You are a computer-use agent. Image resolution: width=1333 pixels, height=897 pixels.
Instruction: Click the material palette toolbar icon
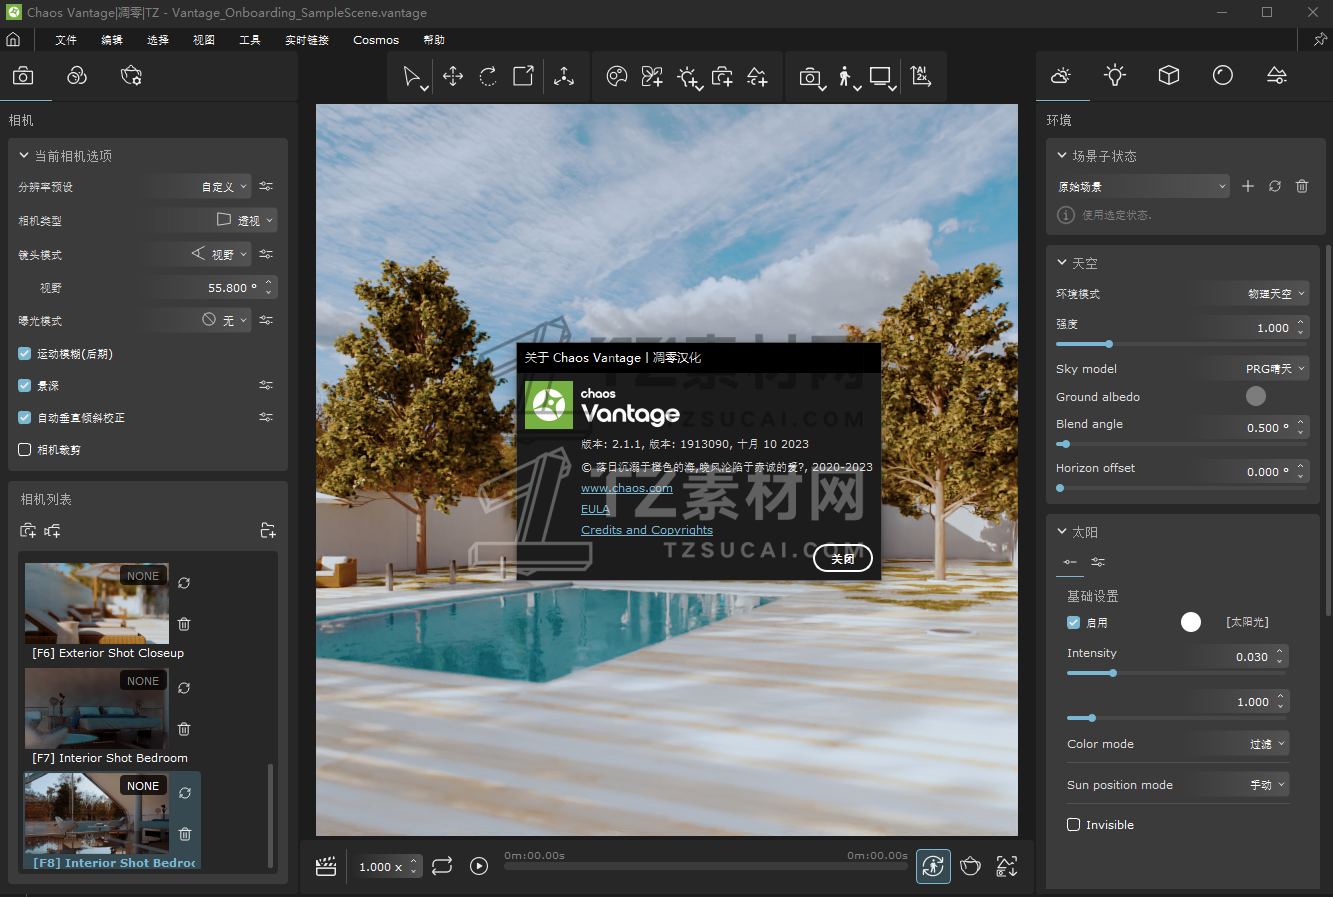(x=617, y=77)
